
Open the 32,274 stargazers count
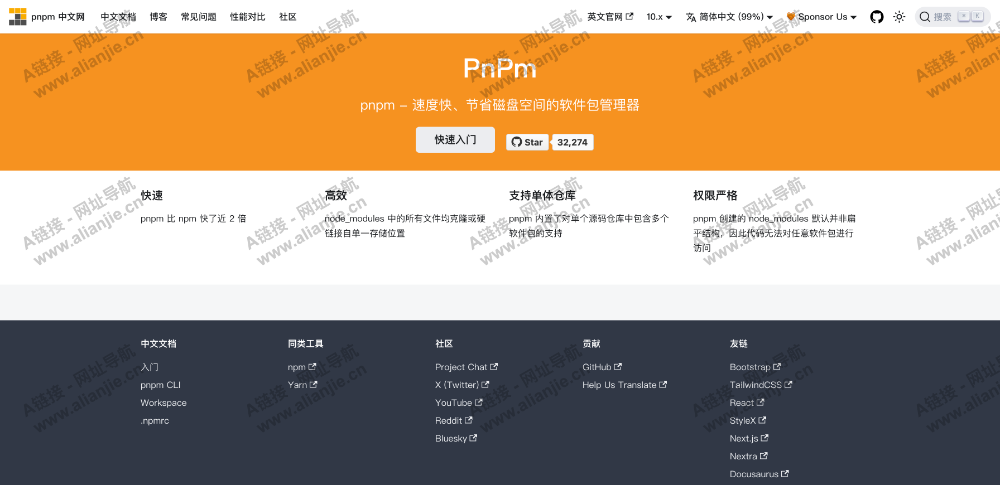coord(572,142)
